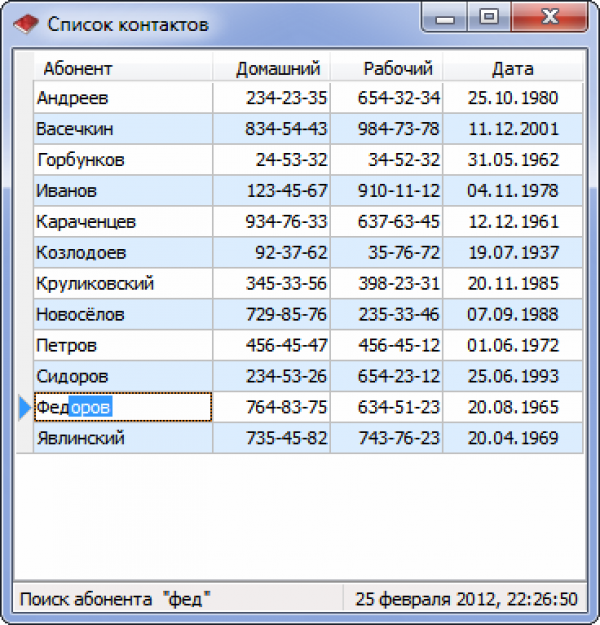Select the Иванов cell

123,191
